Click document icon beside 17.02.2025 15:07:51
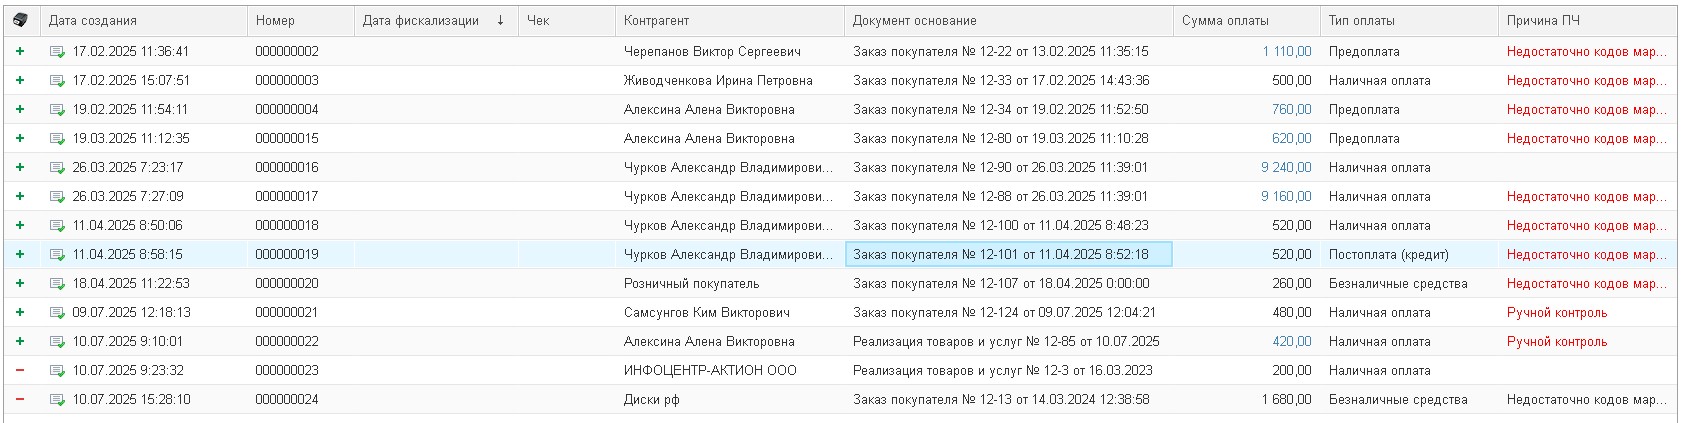 (x=57, y=81)
